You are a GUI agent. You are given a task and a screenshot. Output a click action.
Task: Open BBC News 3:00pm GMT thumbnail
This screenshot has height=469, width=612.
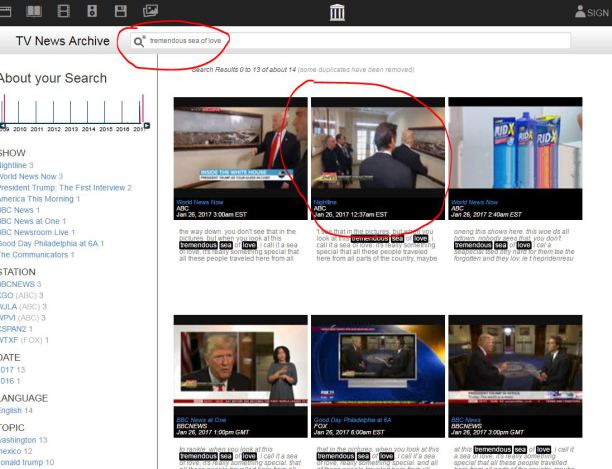click(515, 365)
